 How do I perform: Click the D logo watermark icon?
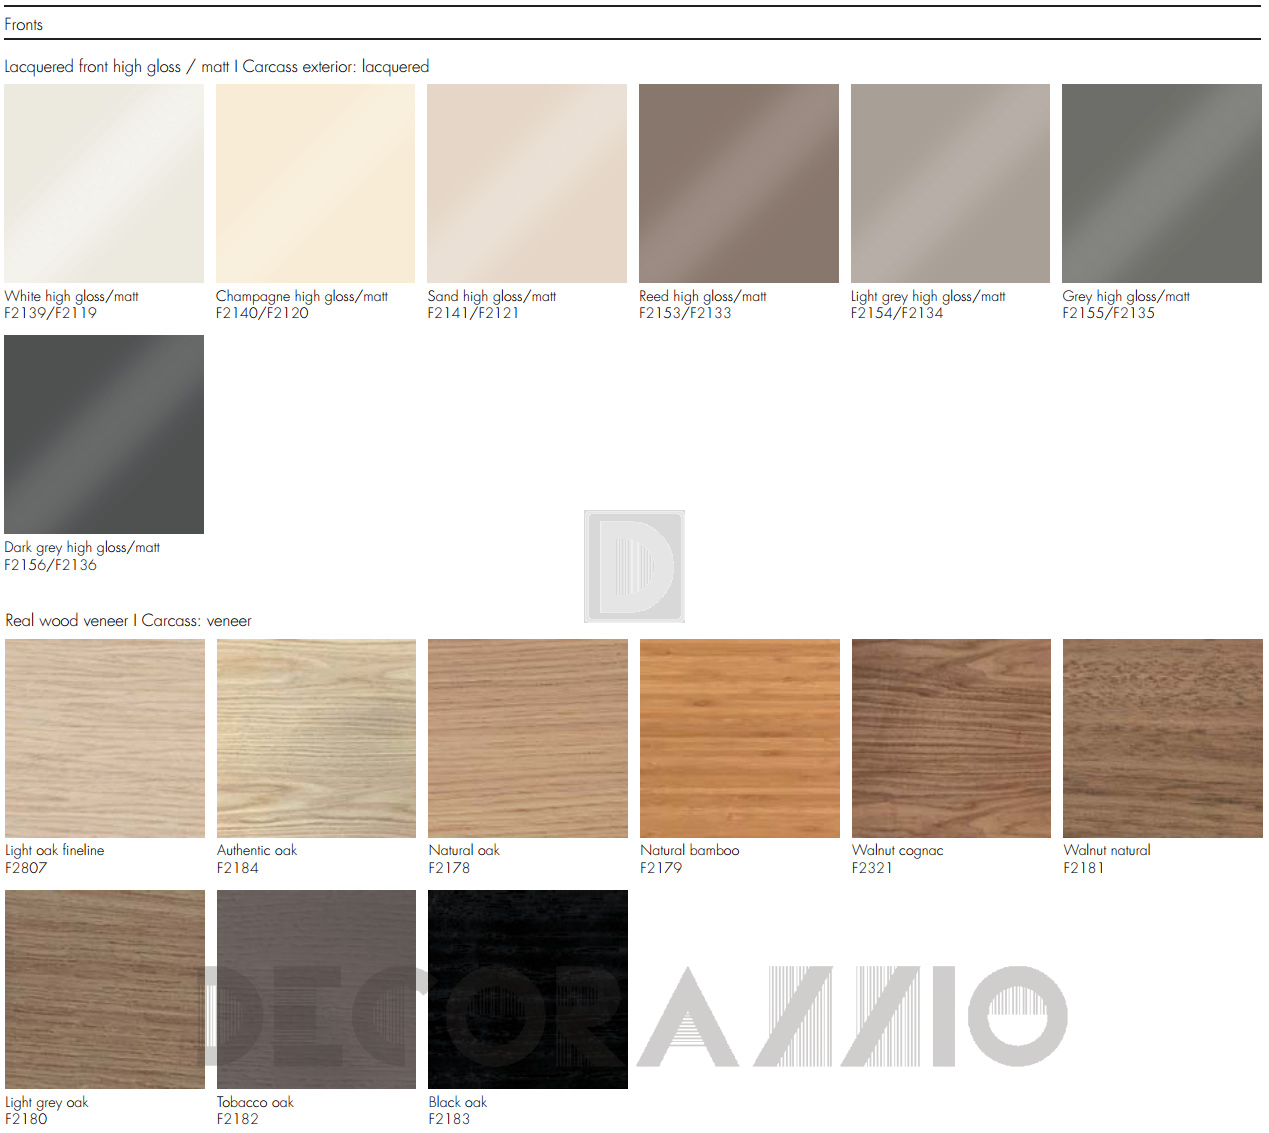[634, 566]
